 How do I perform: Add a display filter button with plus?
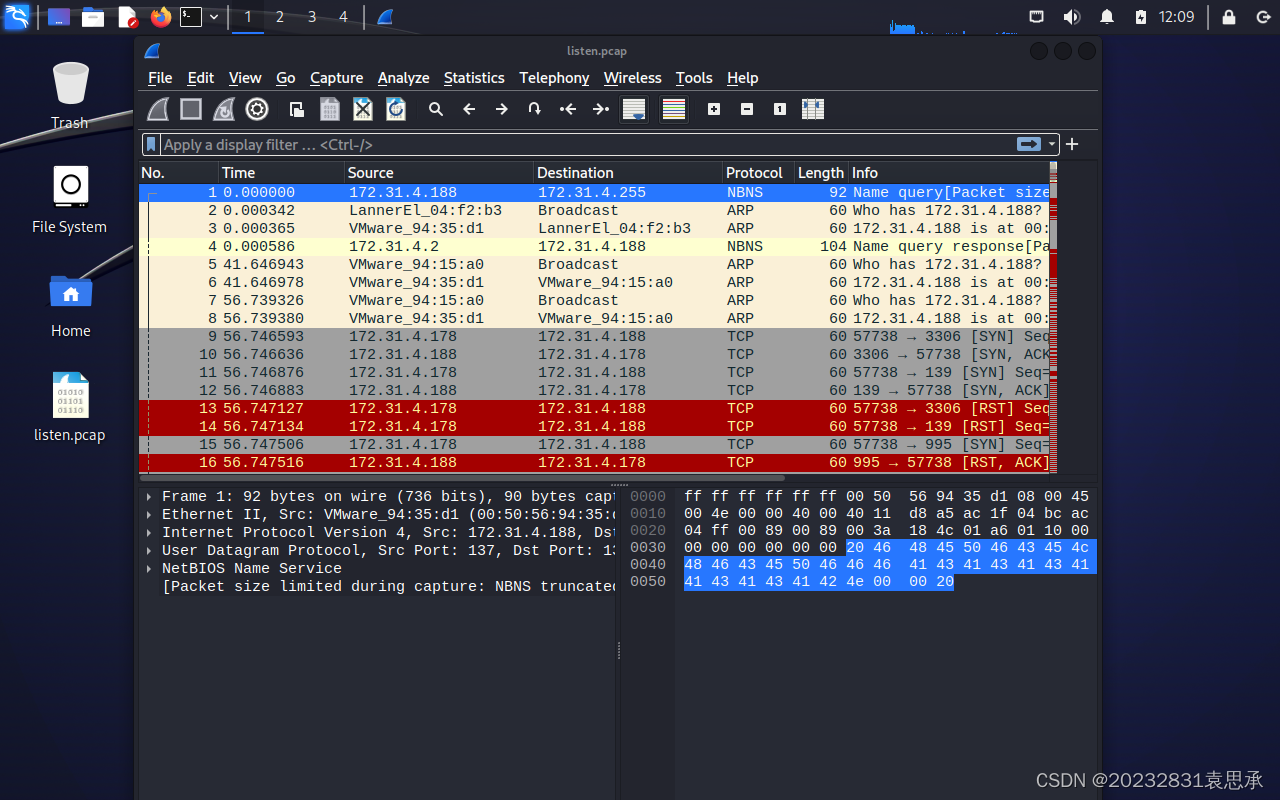1072,144
